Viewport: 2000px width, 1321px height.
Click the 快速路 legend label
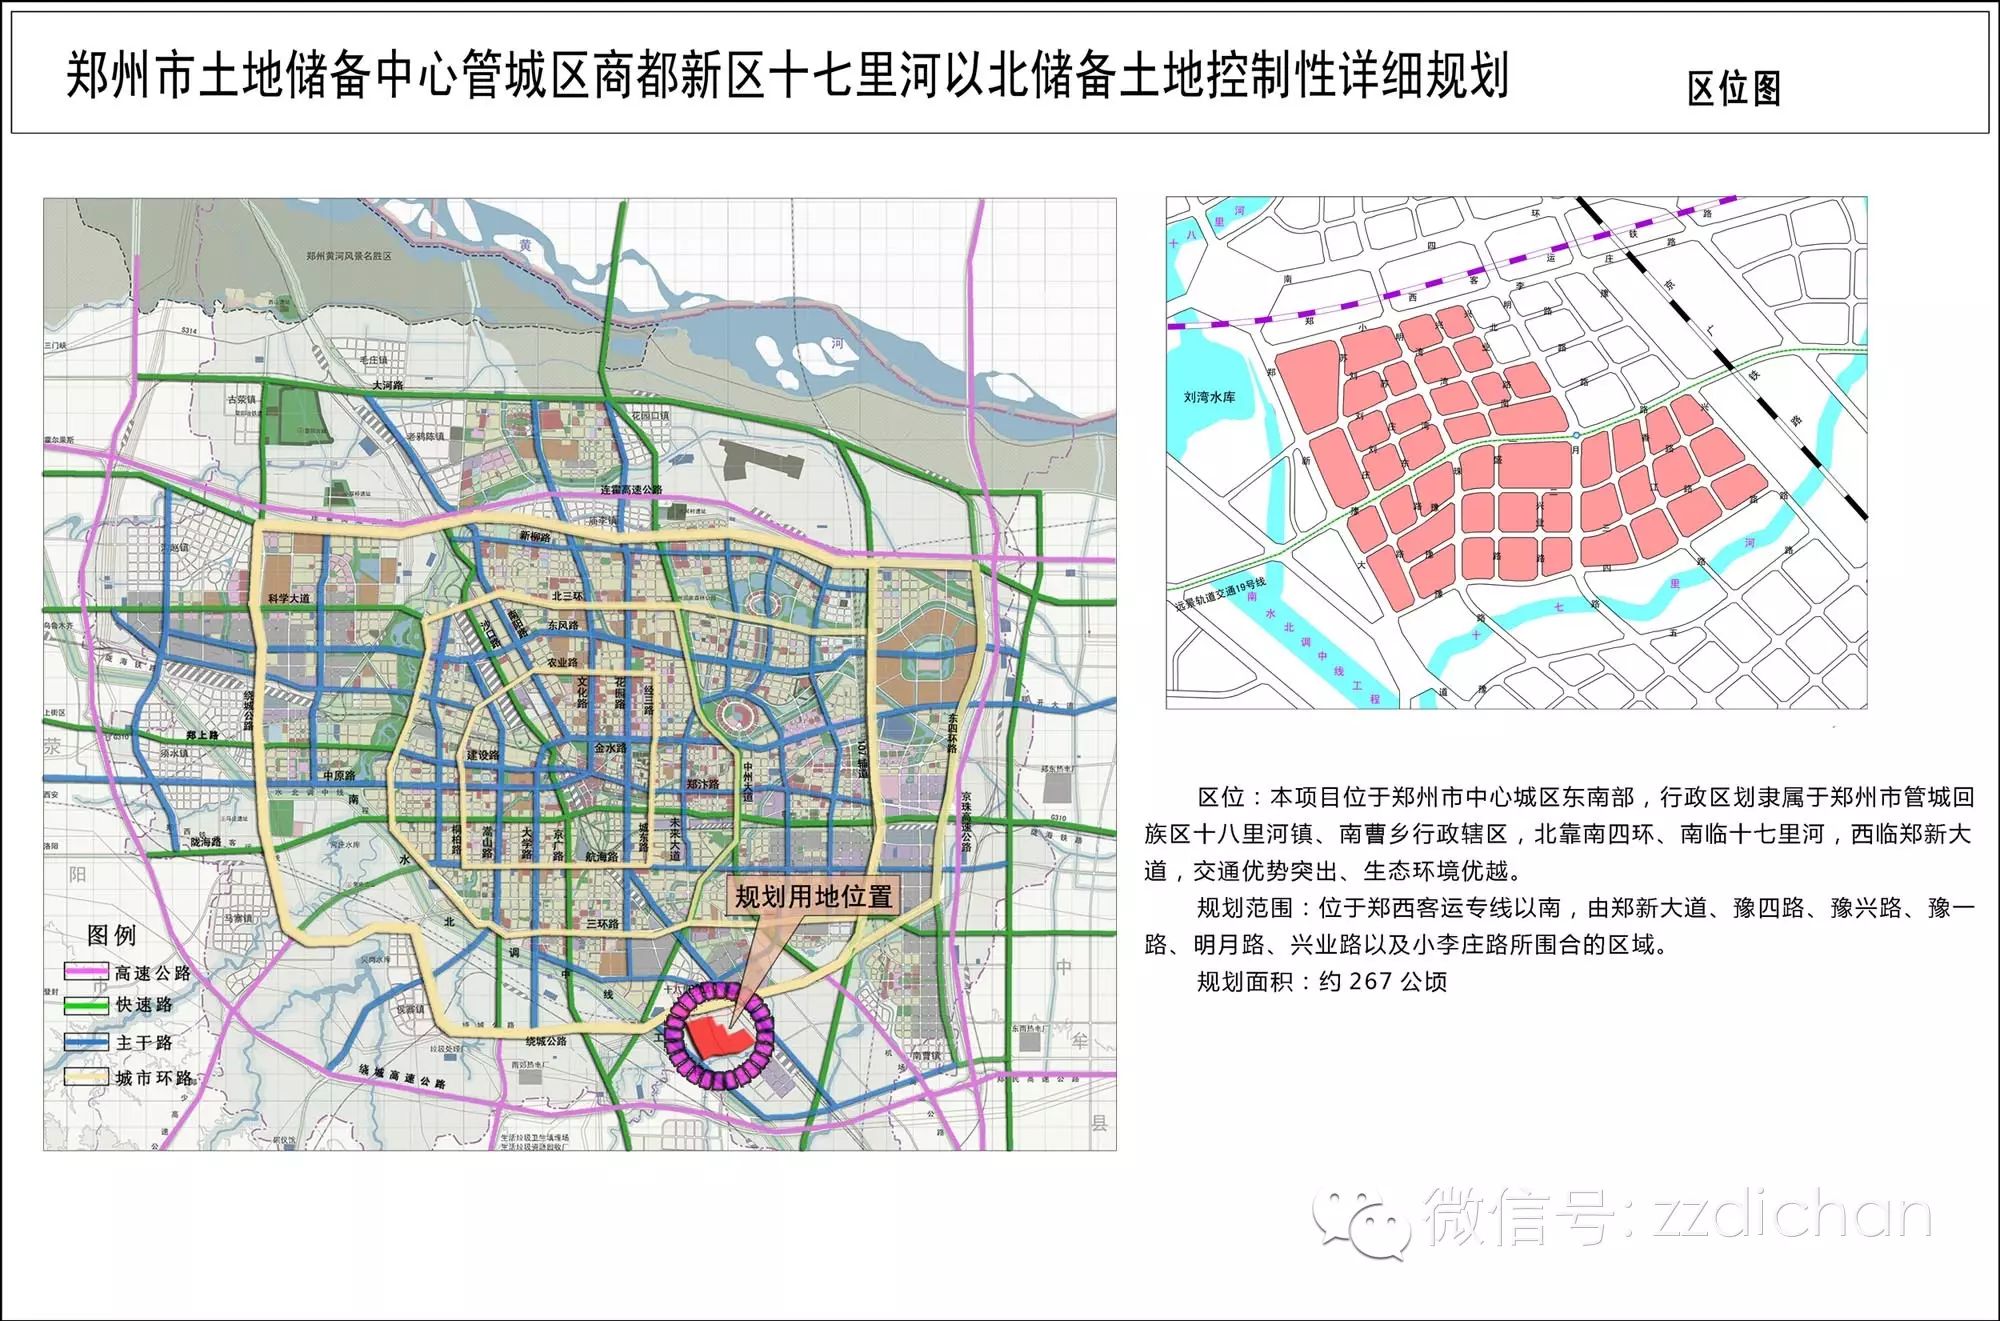pos(144,1005)
